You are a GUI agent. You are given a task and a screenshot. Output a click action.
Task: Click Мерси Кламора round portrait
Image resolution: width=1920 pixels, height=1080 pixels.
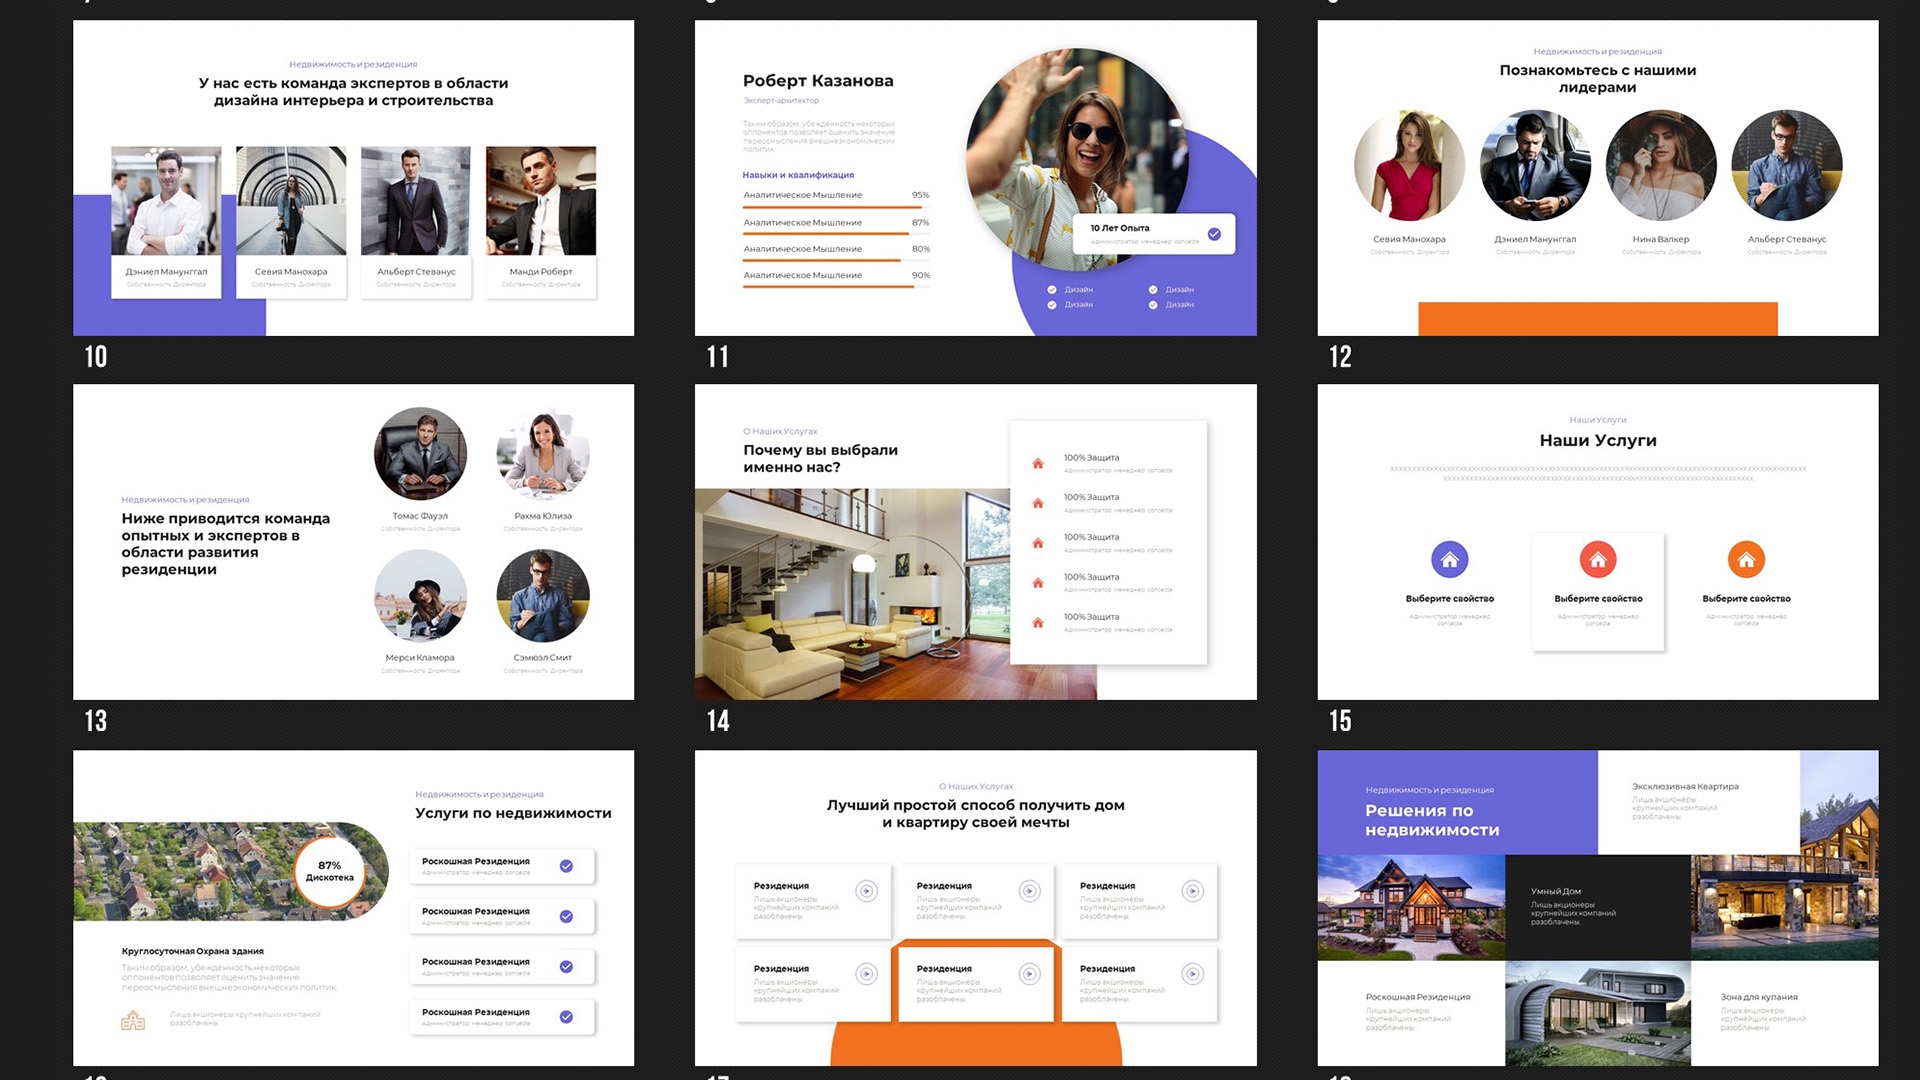420,596
